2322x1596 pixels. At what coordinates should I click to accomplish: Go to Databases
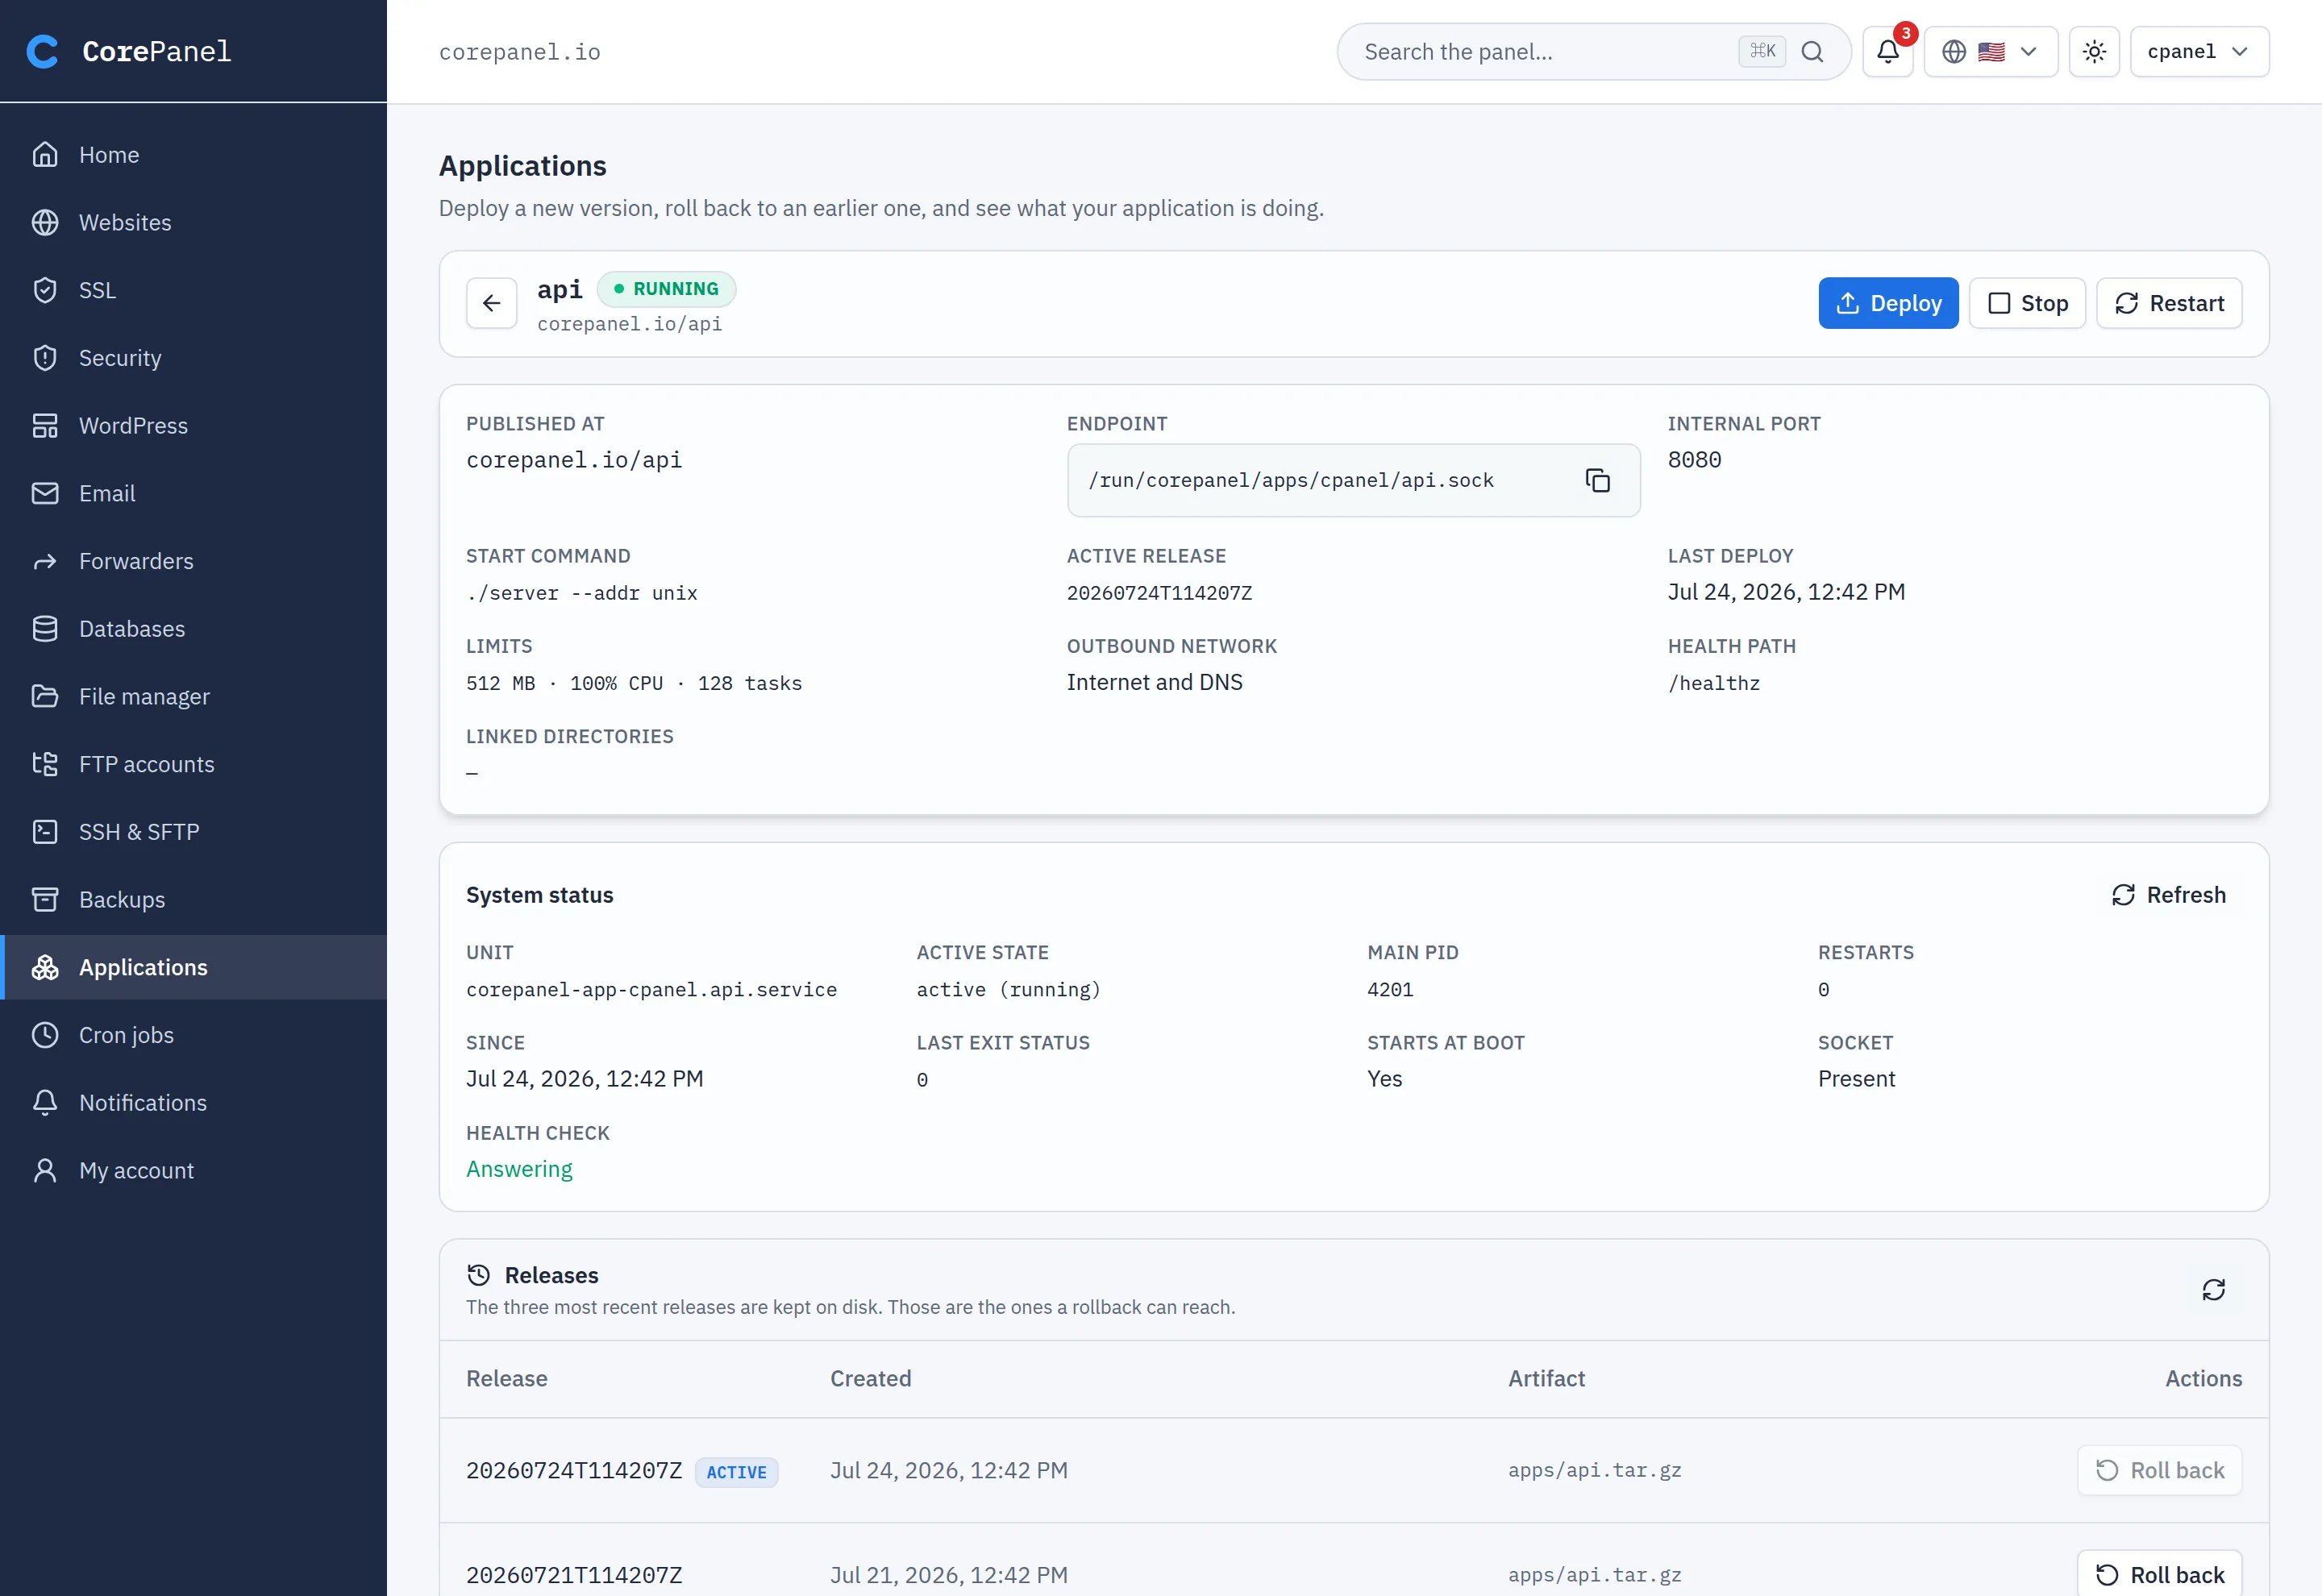[x=193, y=629]
